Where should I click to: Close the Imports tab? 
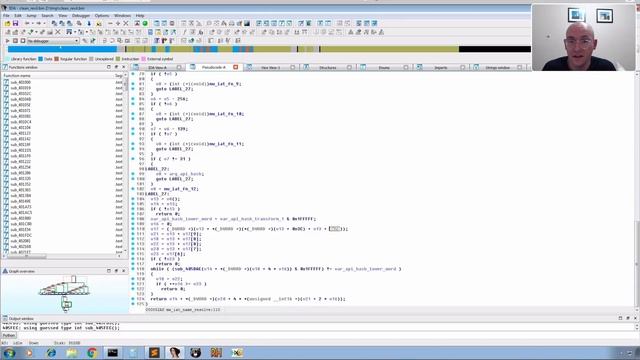point(462,67)
